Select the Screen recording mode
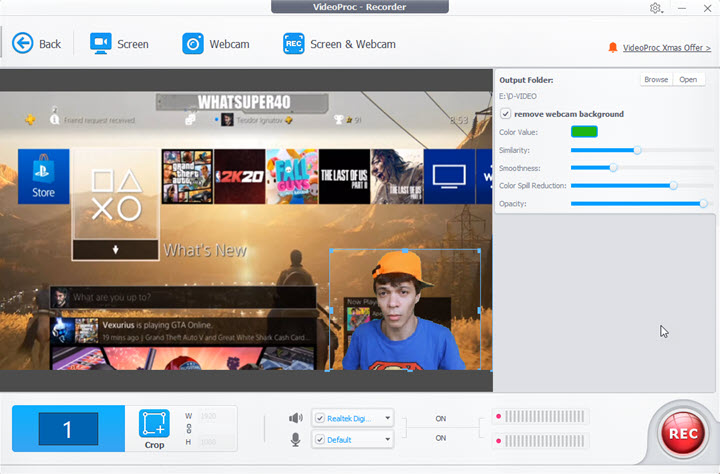Viewport: 720px width, 474px height. tap(119, 44)
